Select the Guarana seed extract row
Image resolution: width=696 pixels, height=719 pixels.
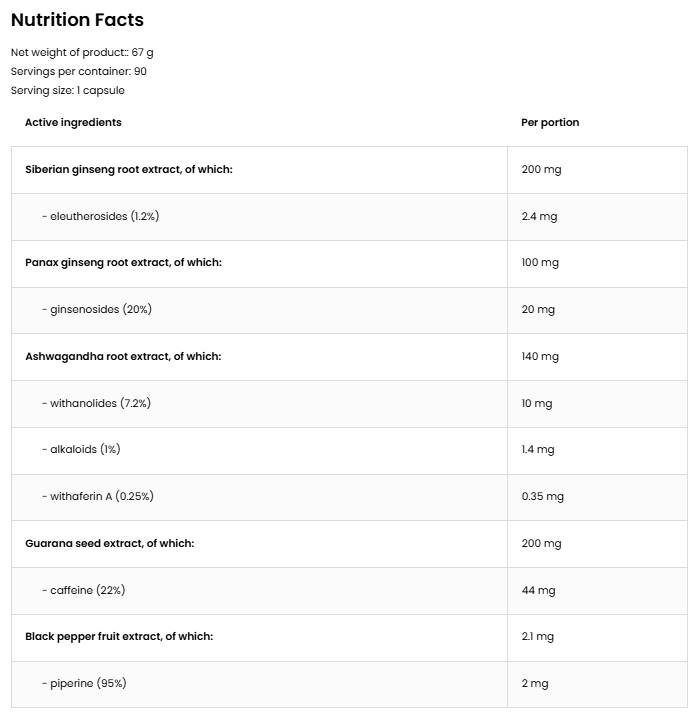tap(109, 543)
